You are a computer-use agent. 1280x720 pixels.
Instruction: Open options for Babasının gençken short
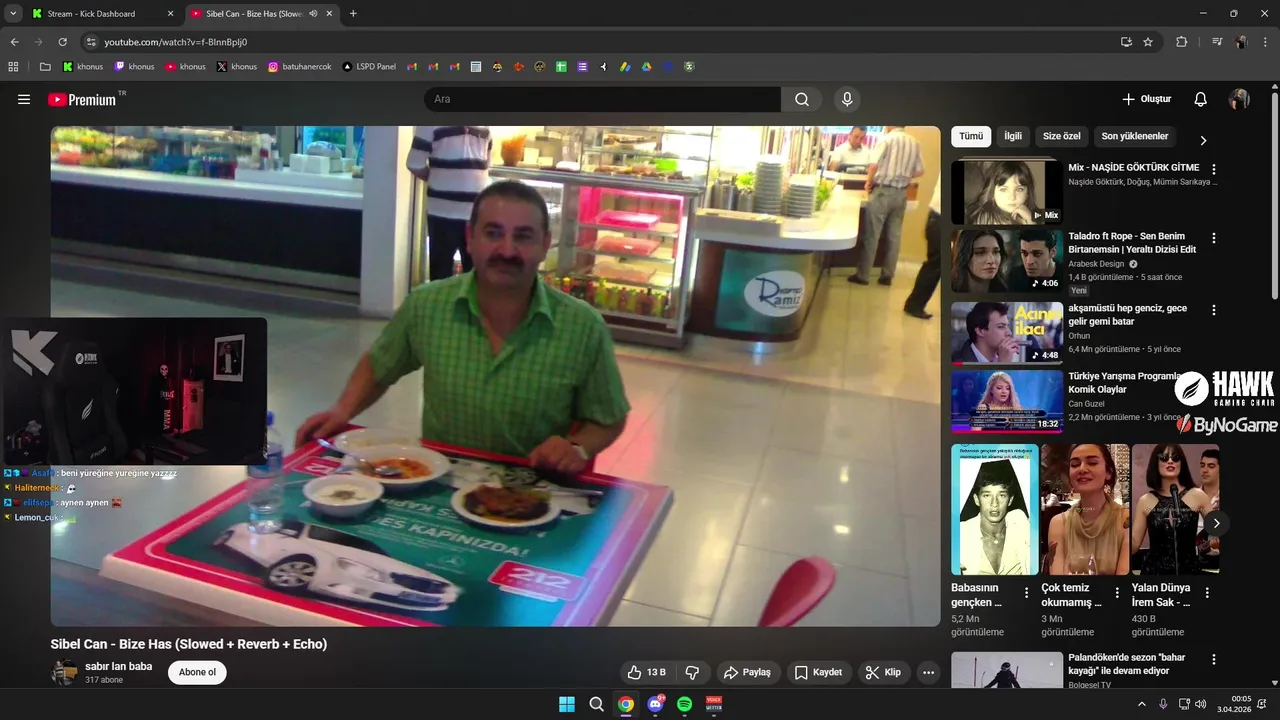tap(1026, 592)
